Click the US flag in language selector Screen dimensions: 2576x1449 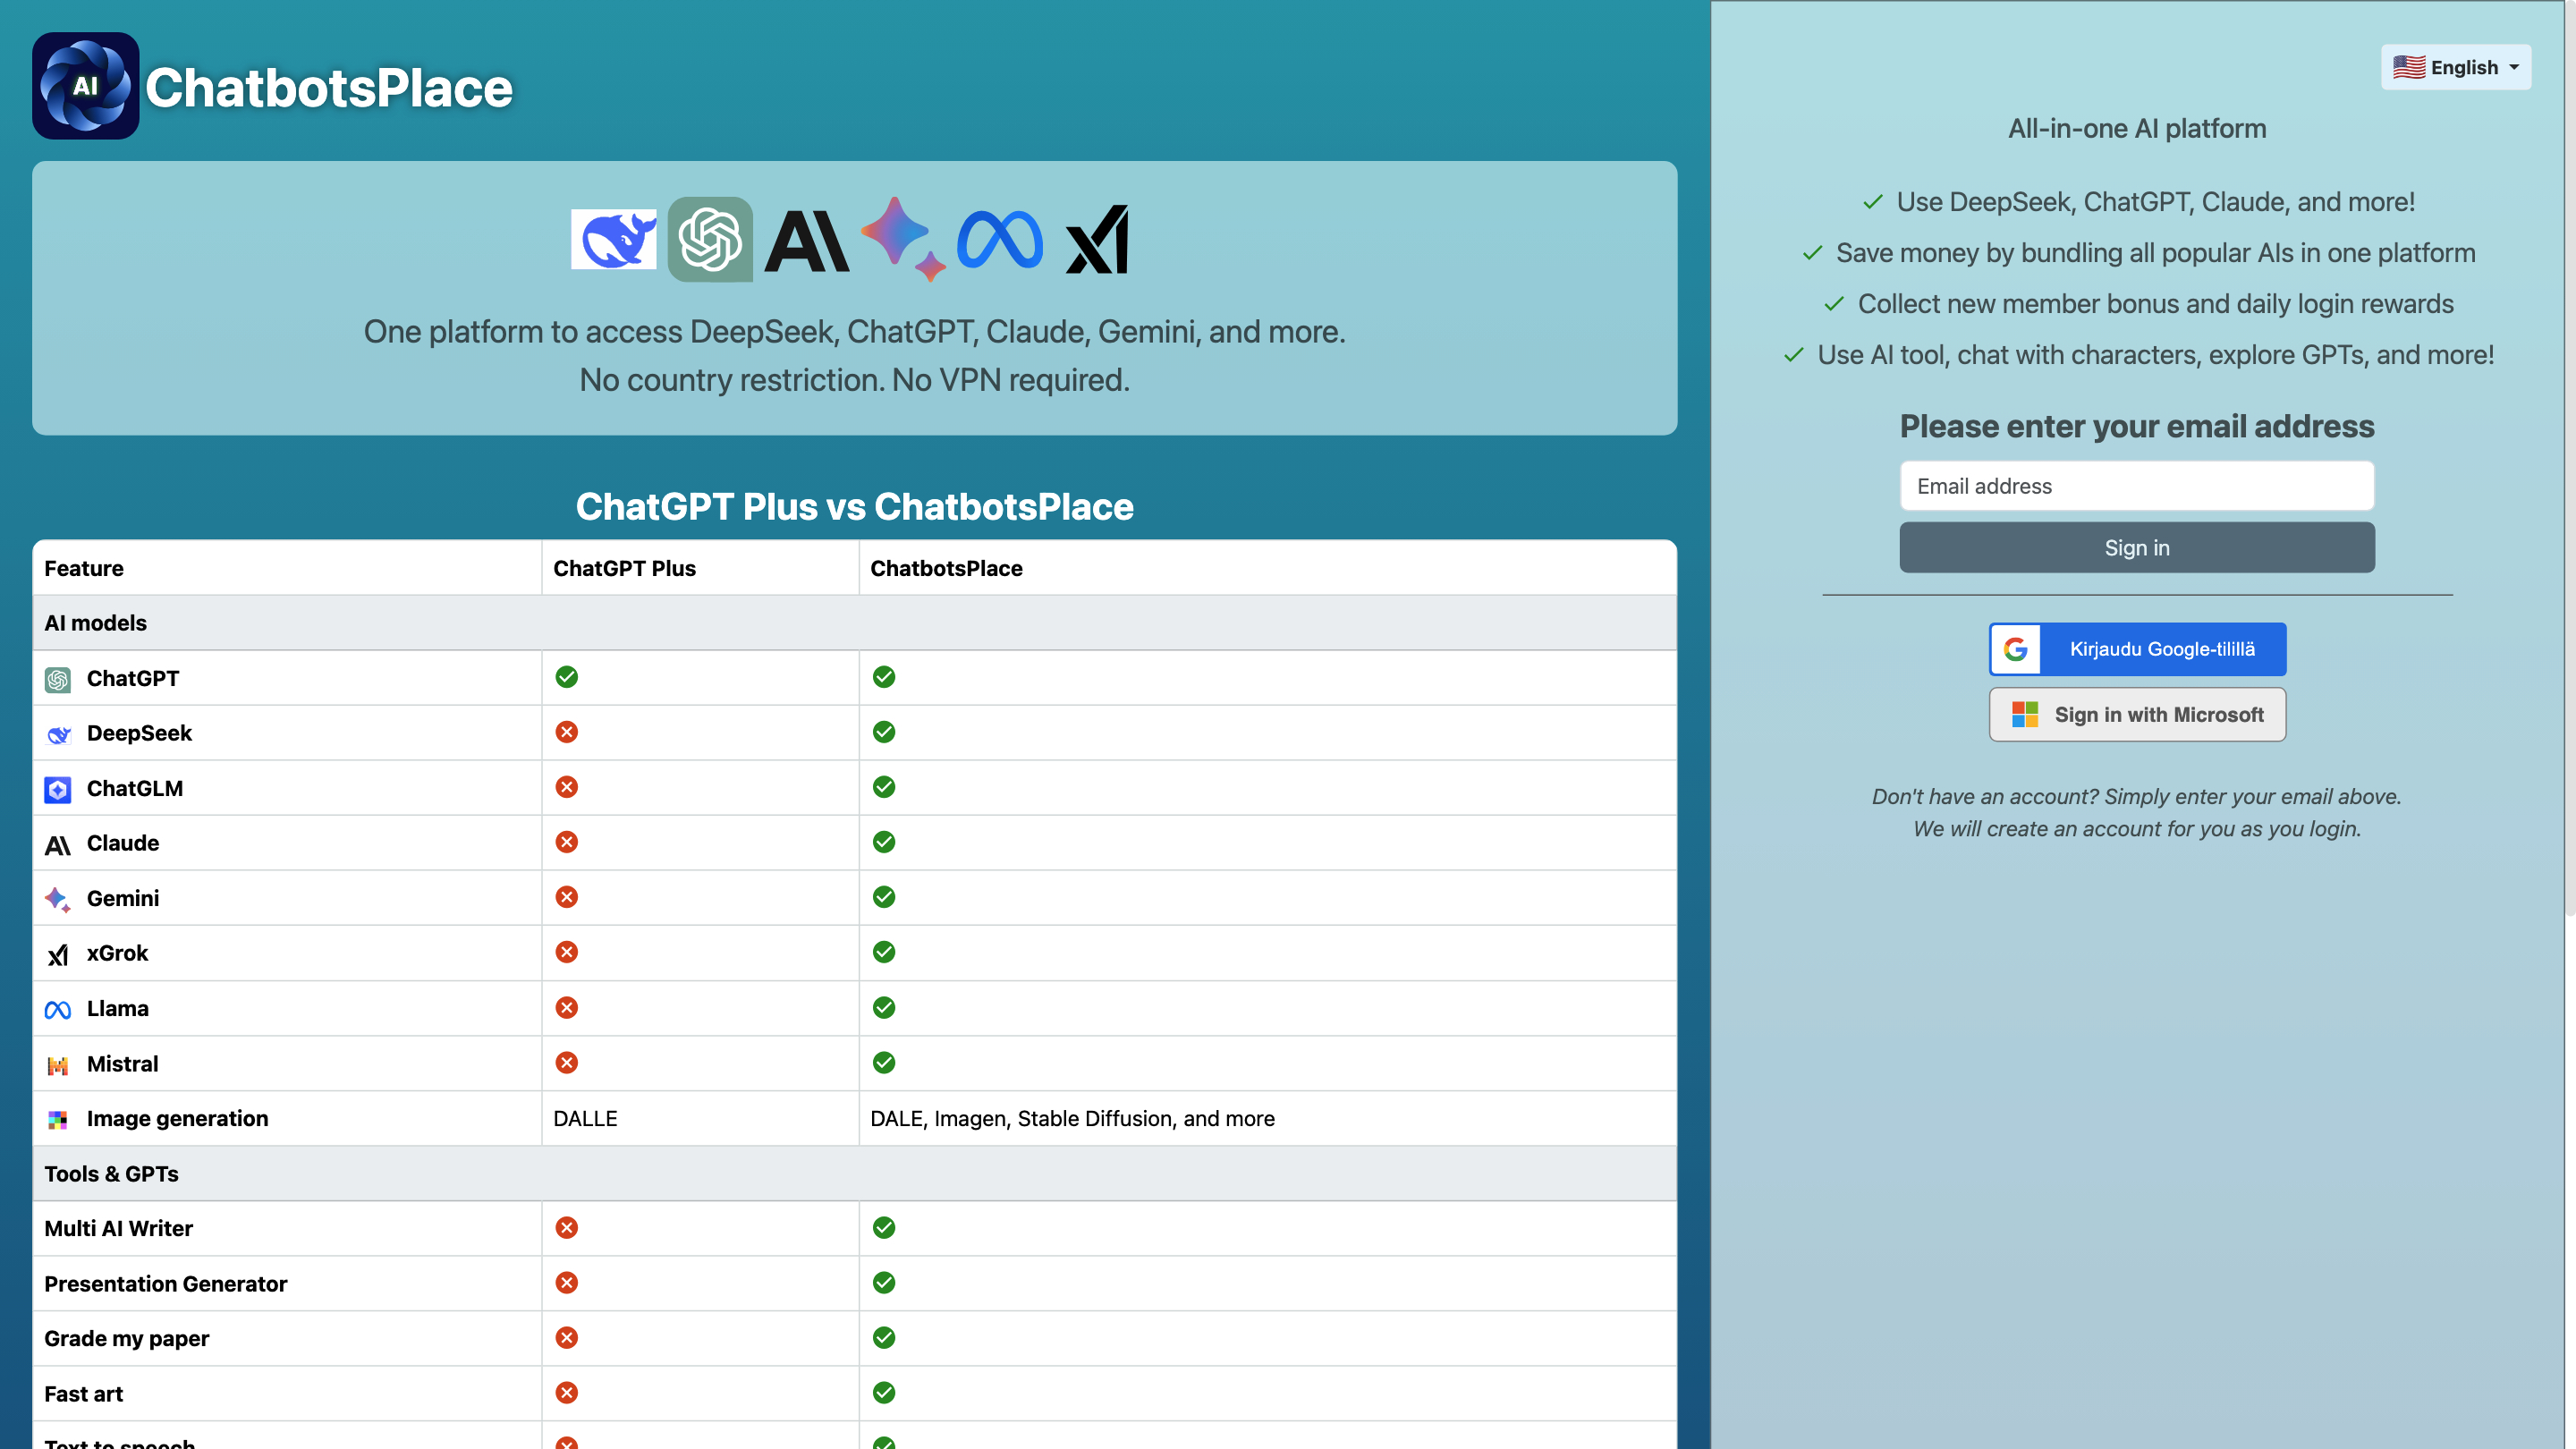point(2408,67)
